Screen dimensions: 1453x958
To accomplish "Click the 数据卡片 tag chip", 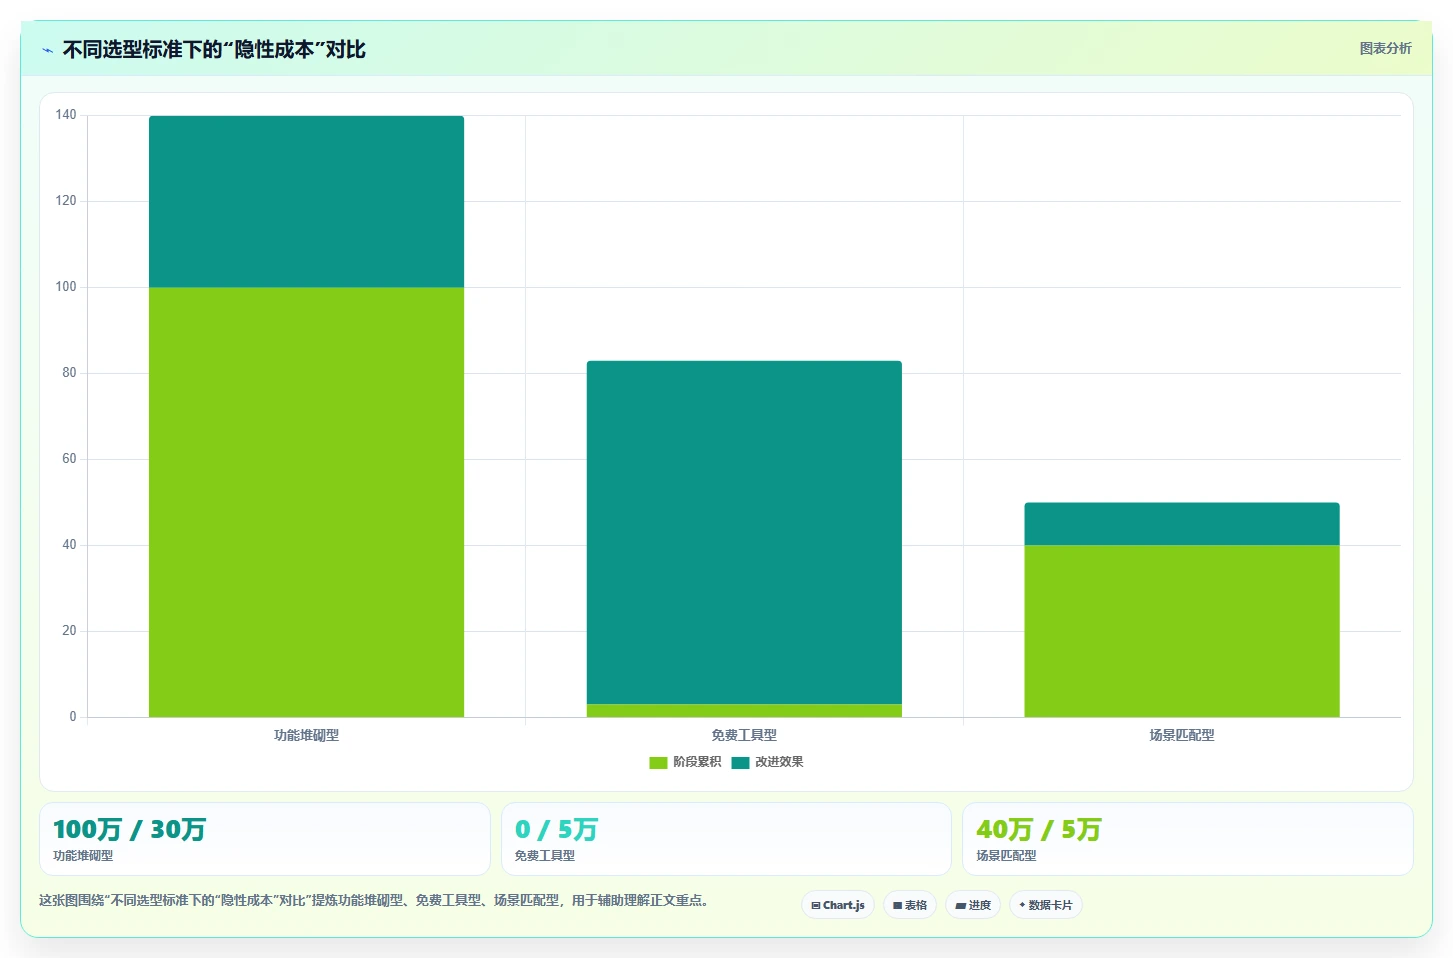I will [x=1046, y=905].
